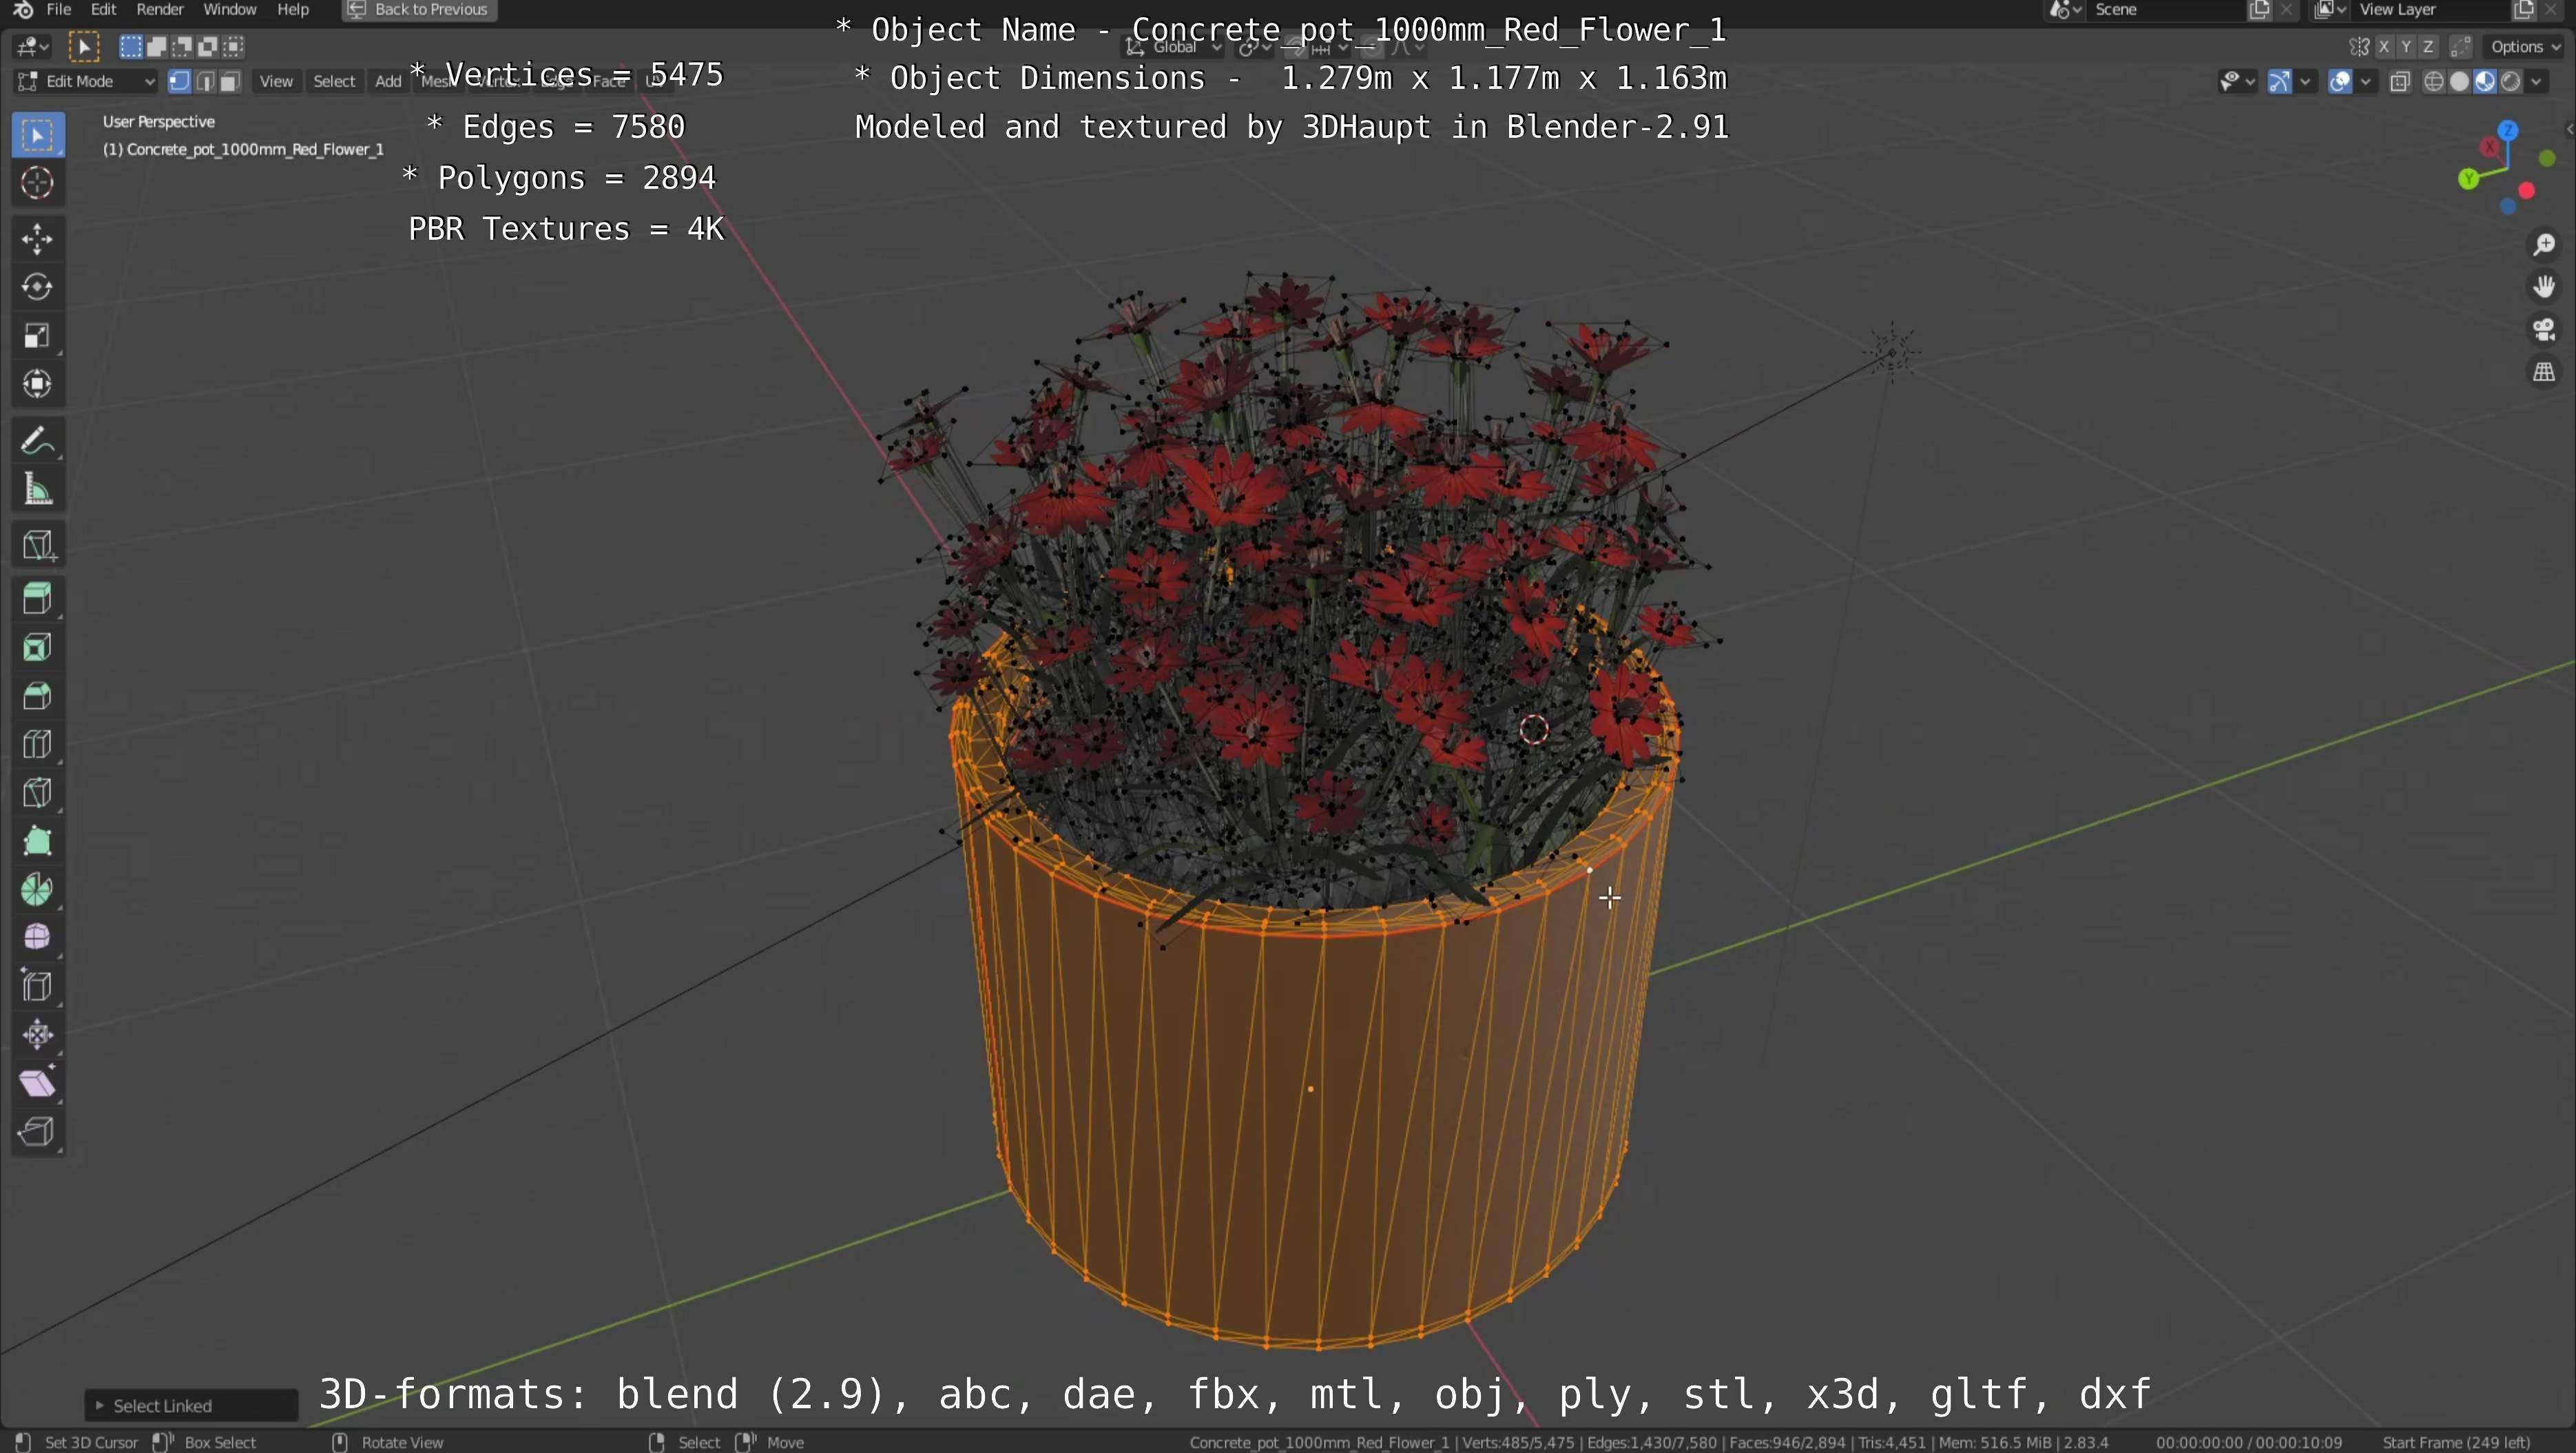Screen dimensions: 2576x1453
Task: Open the Window menu
Action: [x=230, y=10]
